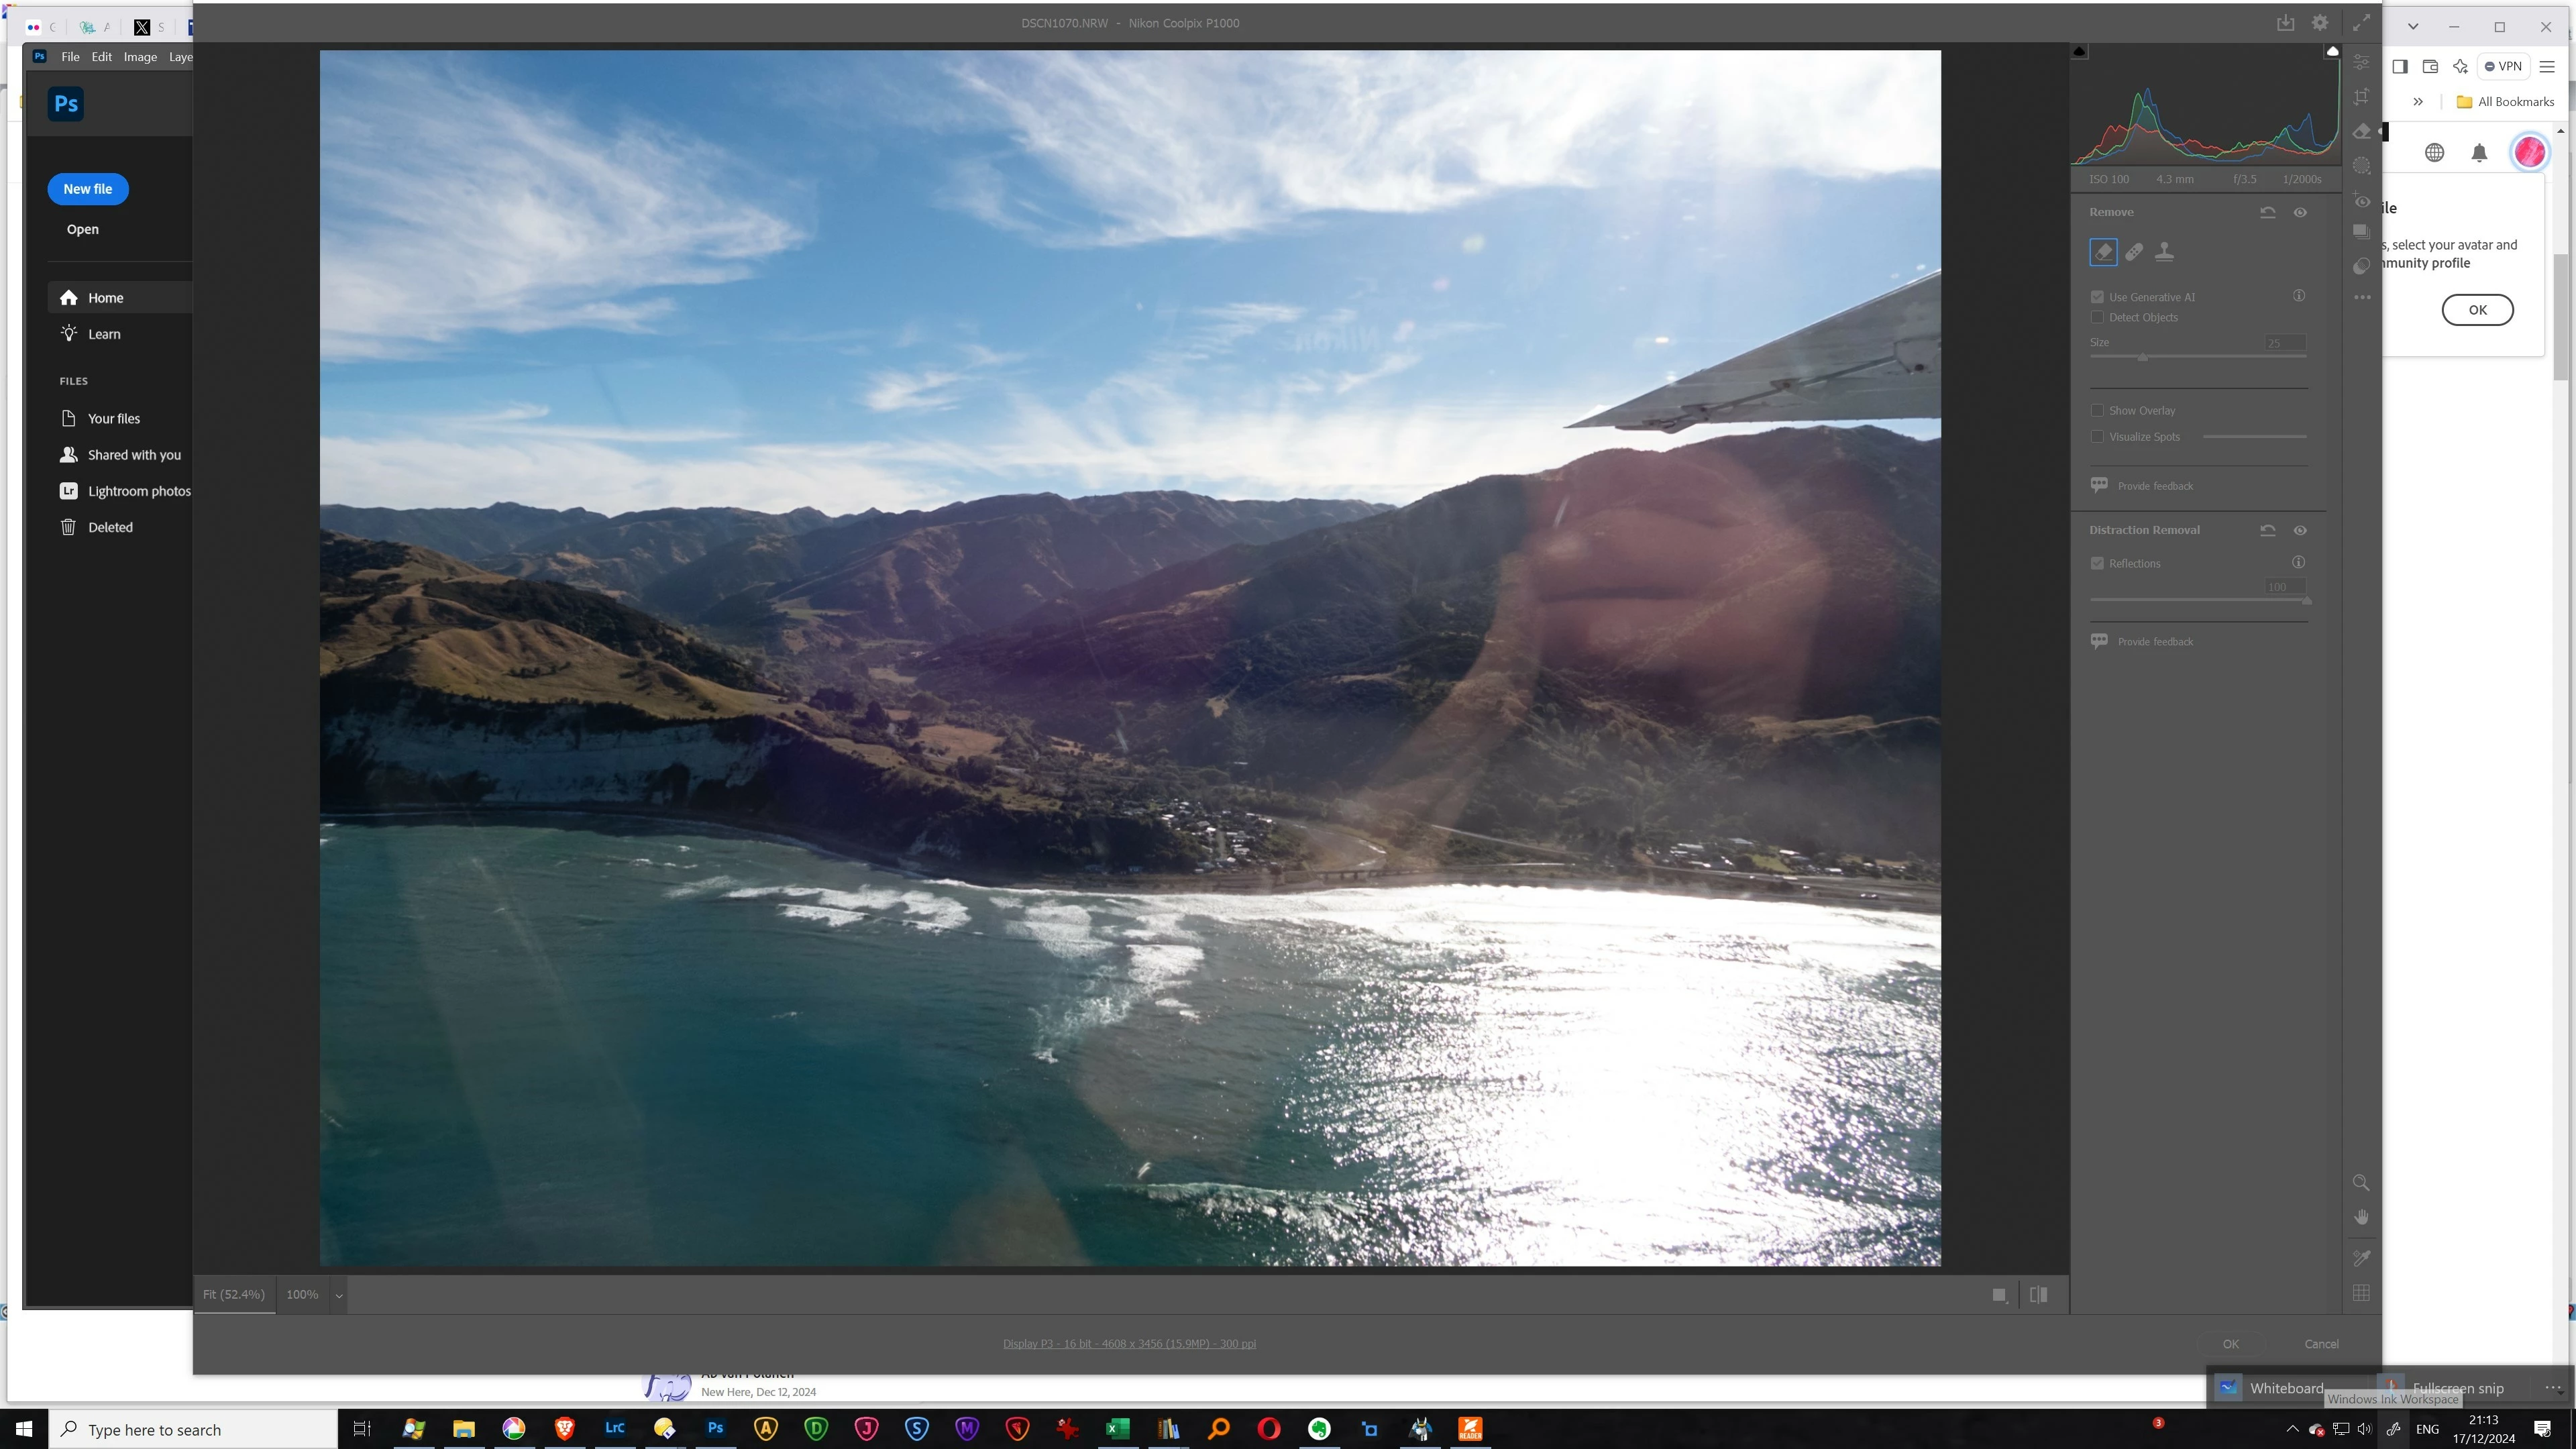Open the Edit sliders panel icon
This screenshot has width=2576, height=1449.
point(2361,62)
